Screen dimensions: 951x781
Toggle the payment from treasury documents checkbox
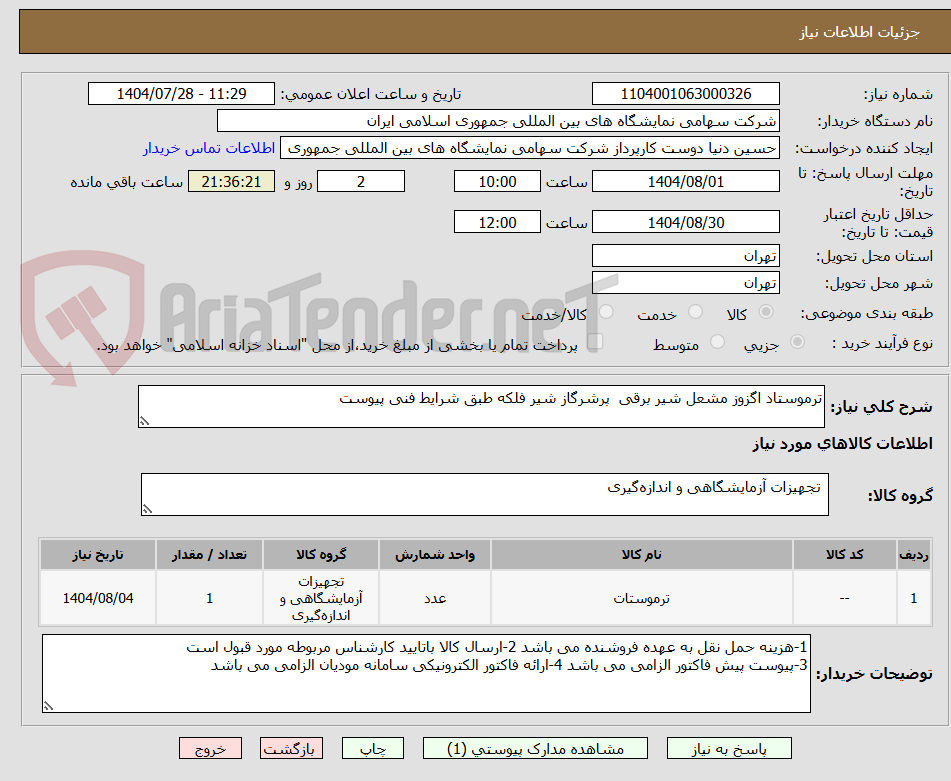[x=597, y=341]
